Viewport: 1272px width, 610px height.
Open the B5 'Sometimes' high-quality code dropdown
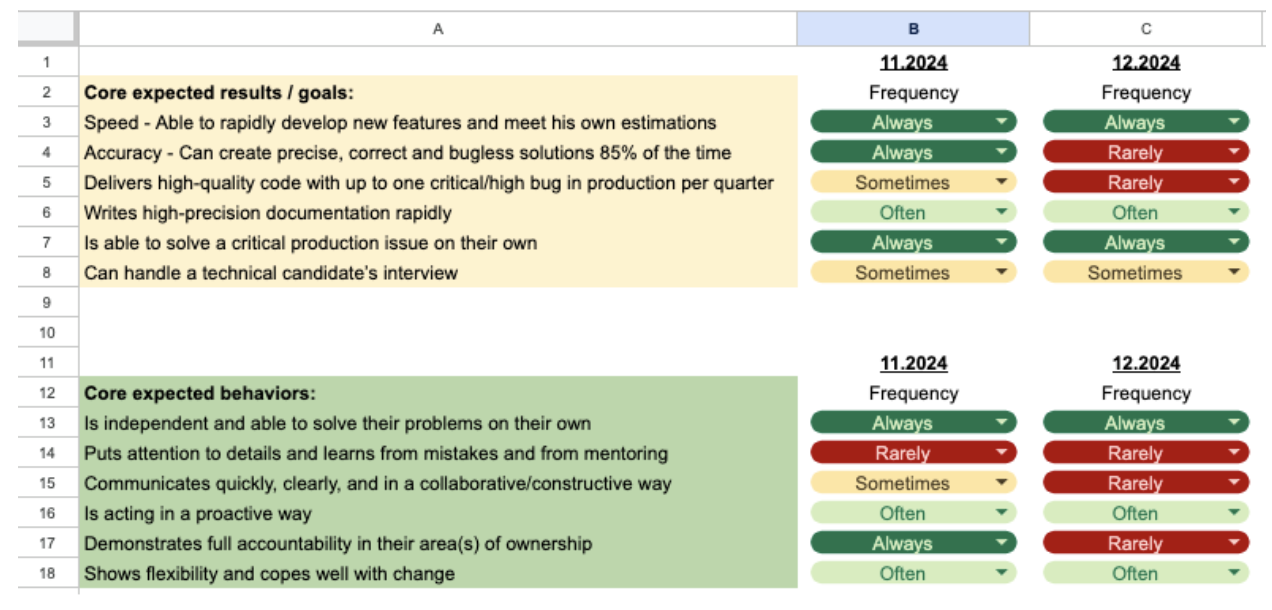coord(913,182)
